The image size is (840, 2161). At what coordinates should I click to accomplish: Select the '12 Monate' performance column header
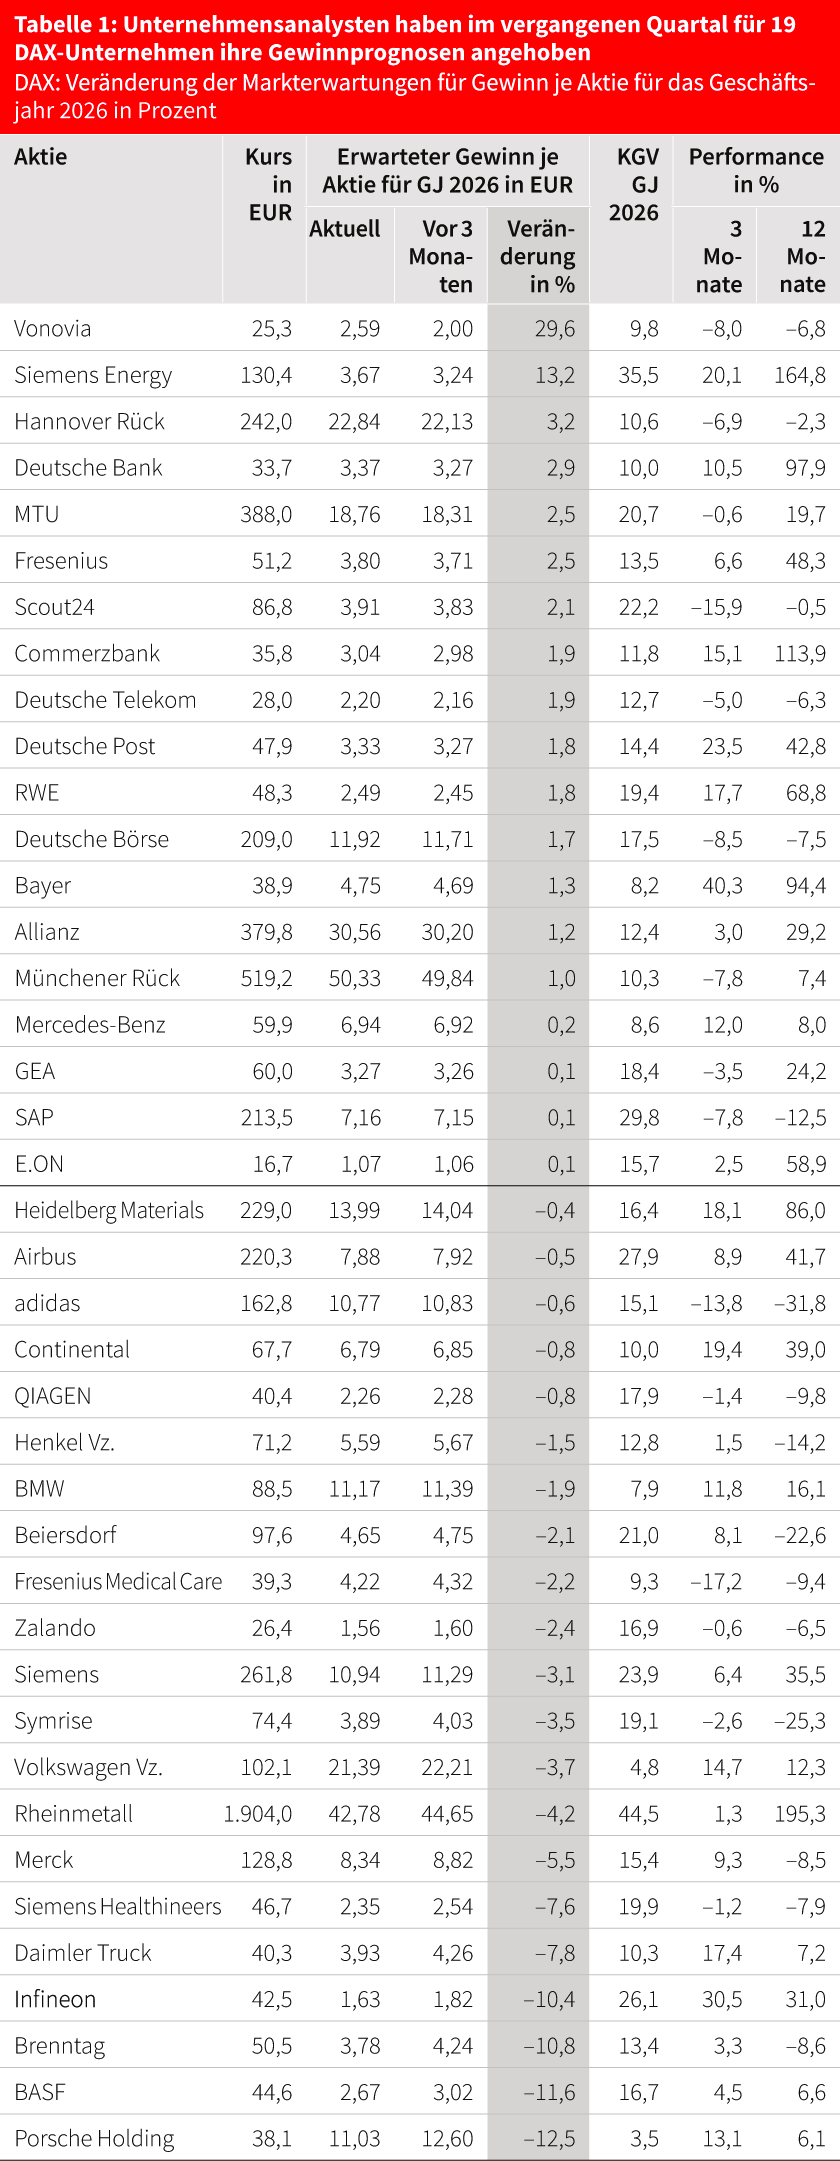[804, 257]
